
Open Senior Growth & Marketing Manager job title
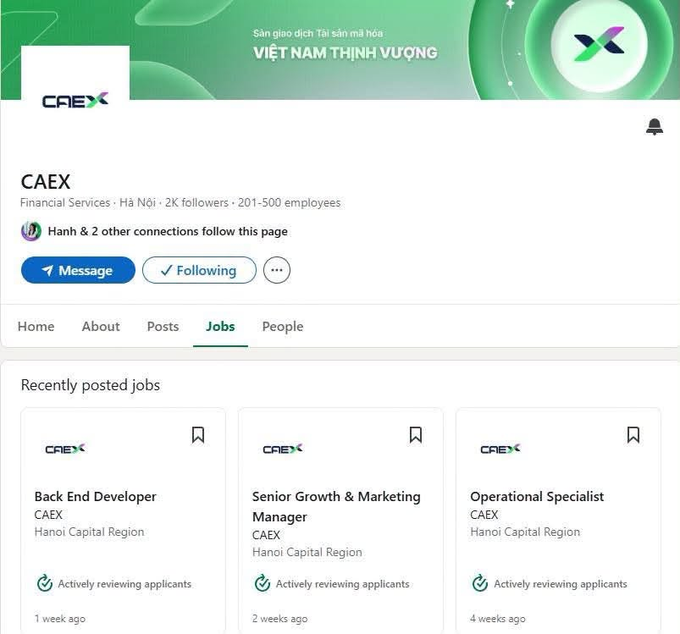pos(336,507)
